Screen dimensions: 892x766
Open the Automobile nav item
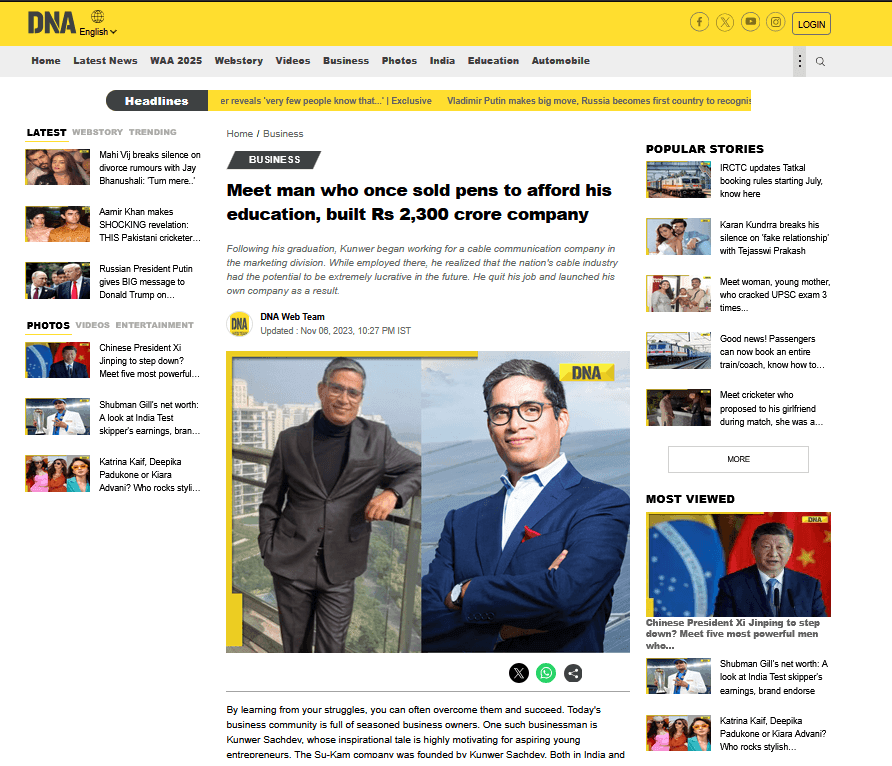[x=560, y=61]
